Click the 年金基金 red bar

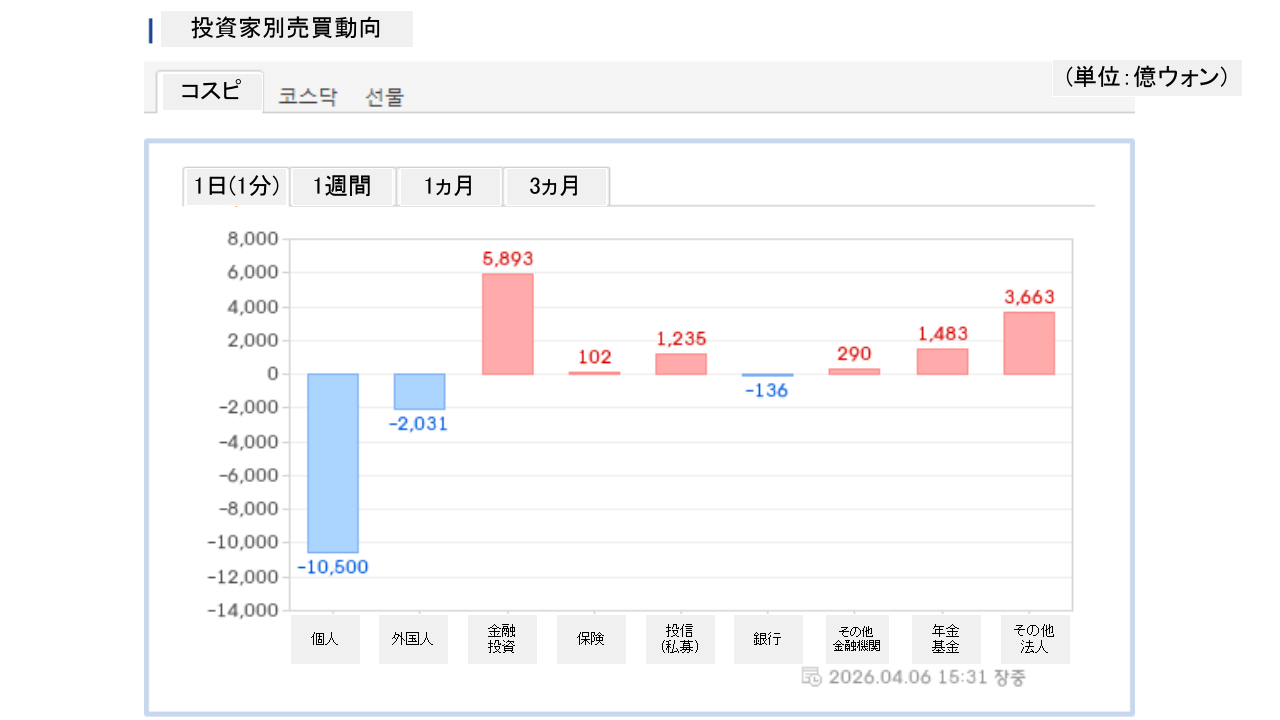(x=942, y=361)
